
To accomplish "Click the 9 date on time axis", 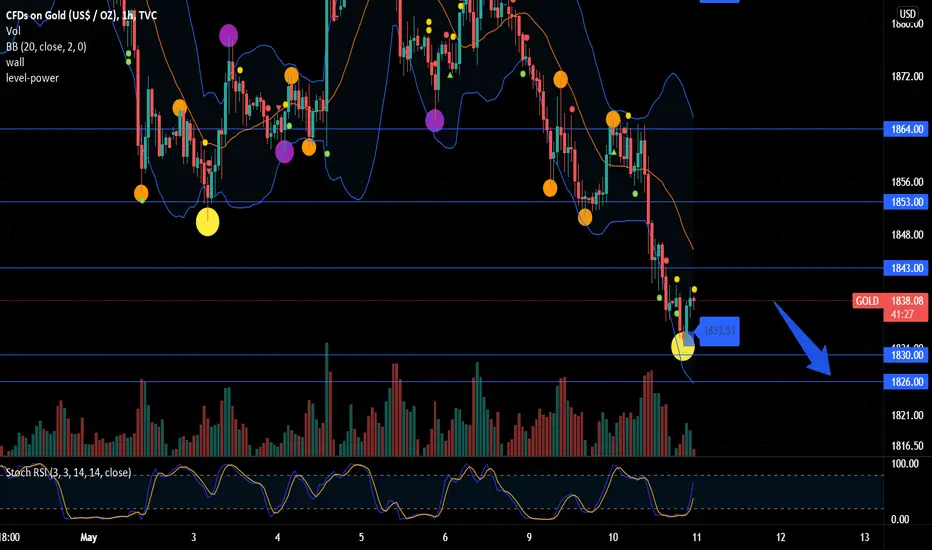I will (x=529, y=538).
